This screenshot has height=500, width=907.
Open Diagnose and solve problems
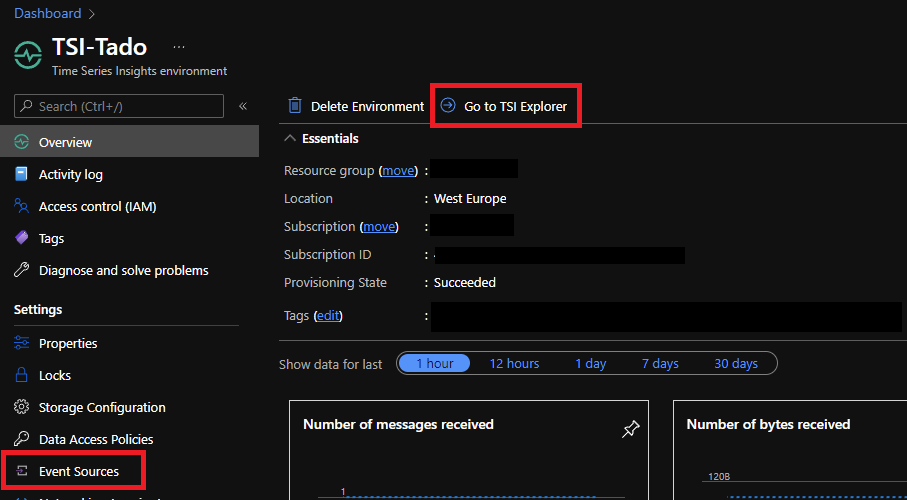point(123,270)
